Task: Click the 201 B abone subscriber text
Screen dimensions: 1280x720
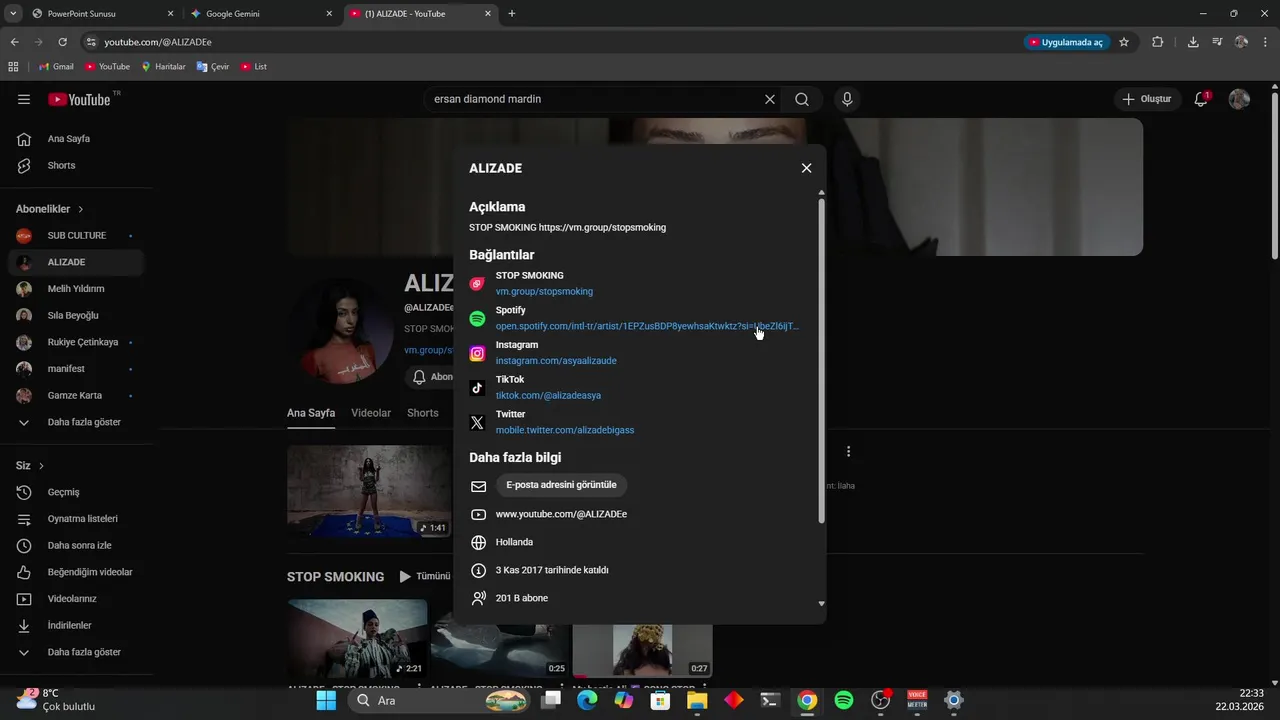Action: (522, 598)
